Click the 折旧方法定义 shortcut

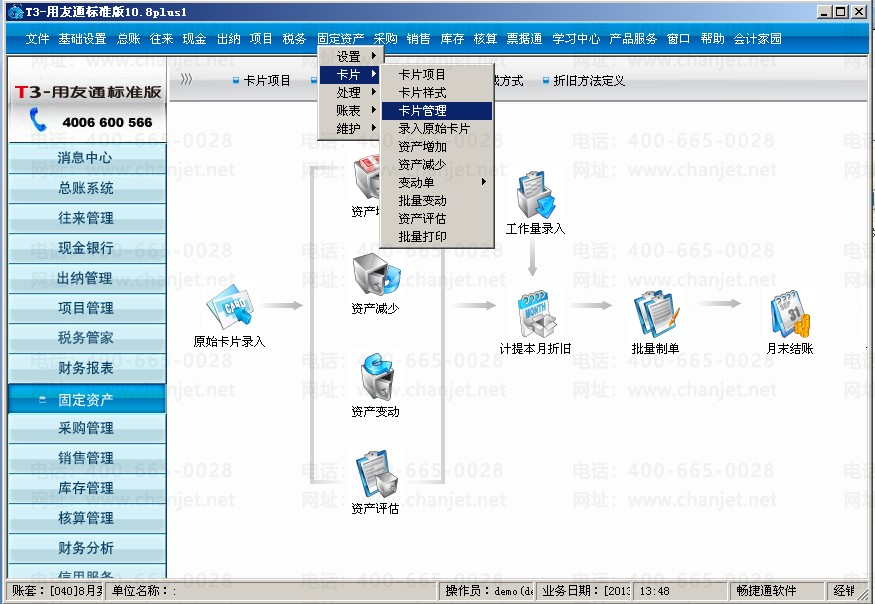(x=584, y=80)
